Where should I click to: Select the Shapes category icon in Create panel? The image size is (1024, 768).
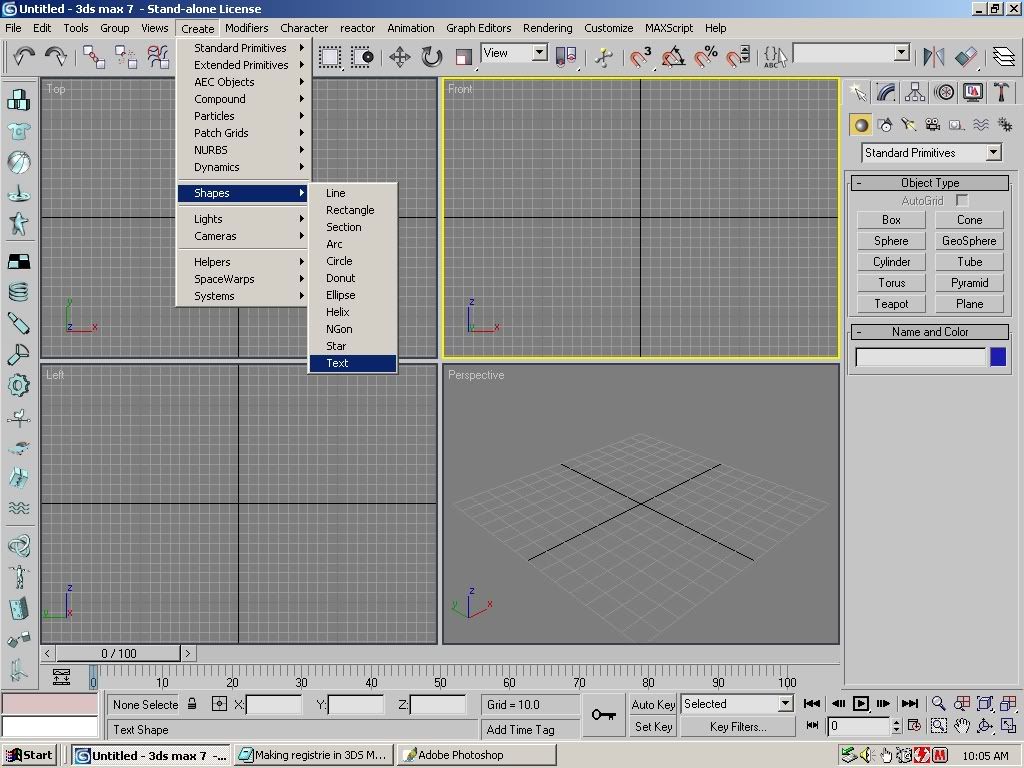885,125
